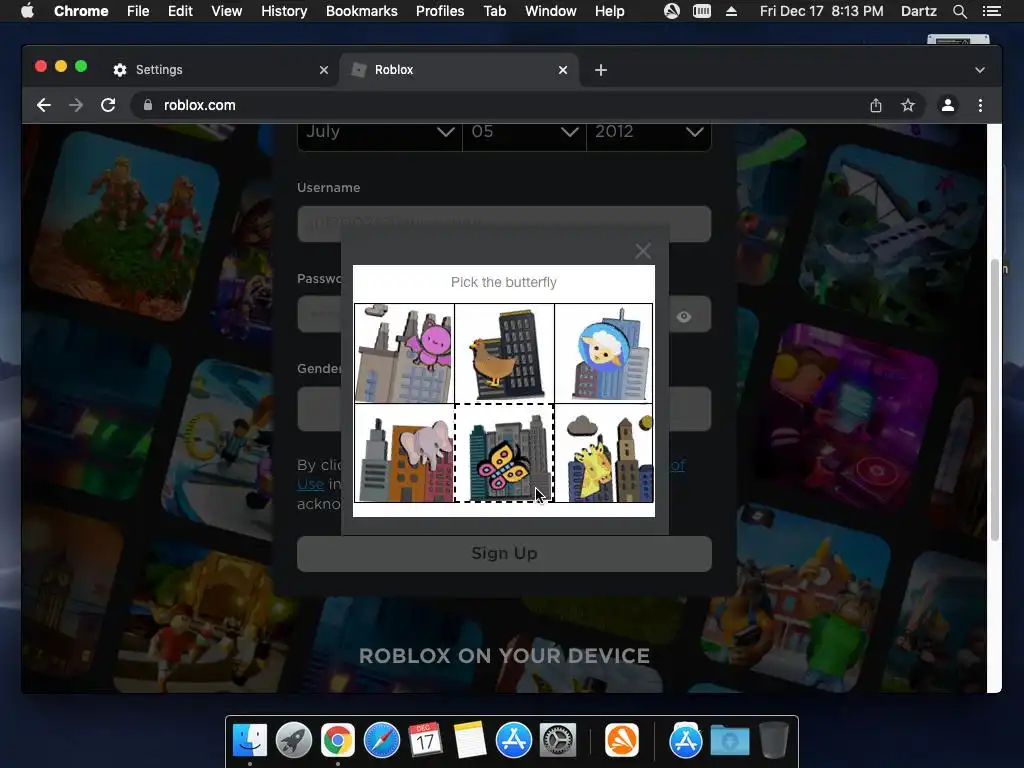This screenshot has width=1024, height=768.
Task: Open Calendar from the Dock
Action: tap(425, 741)
